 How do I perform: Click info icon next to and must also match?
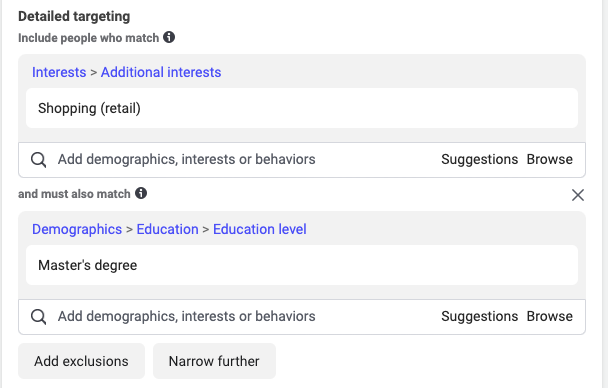pyautogui.click(x=141, y=193)
